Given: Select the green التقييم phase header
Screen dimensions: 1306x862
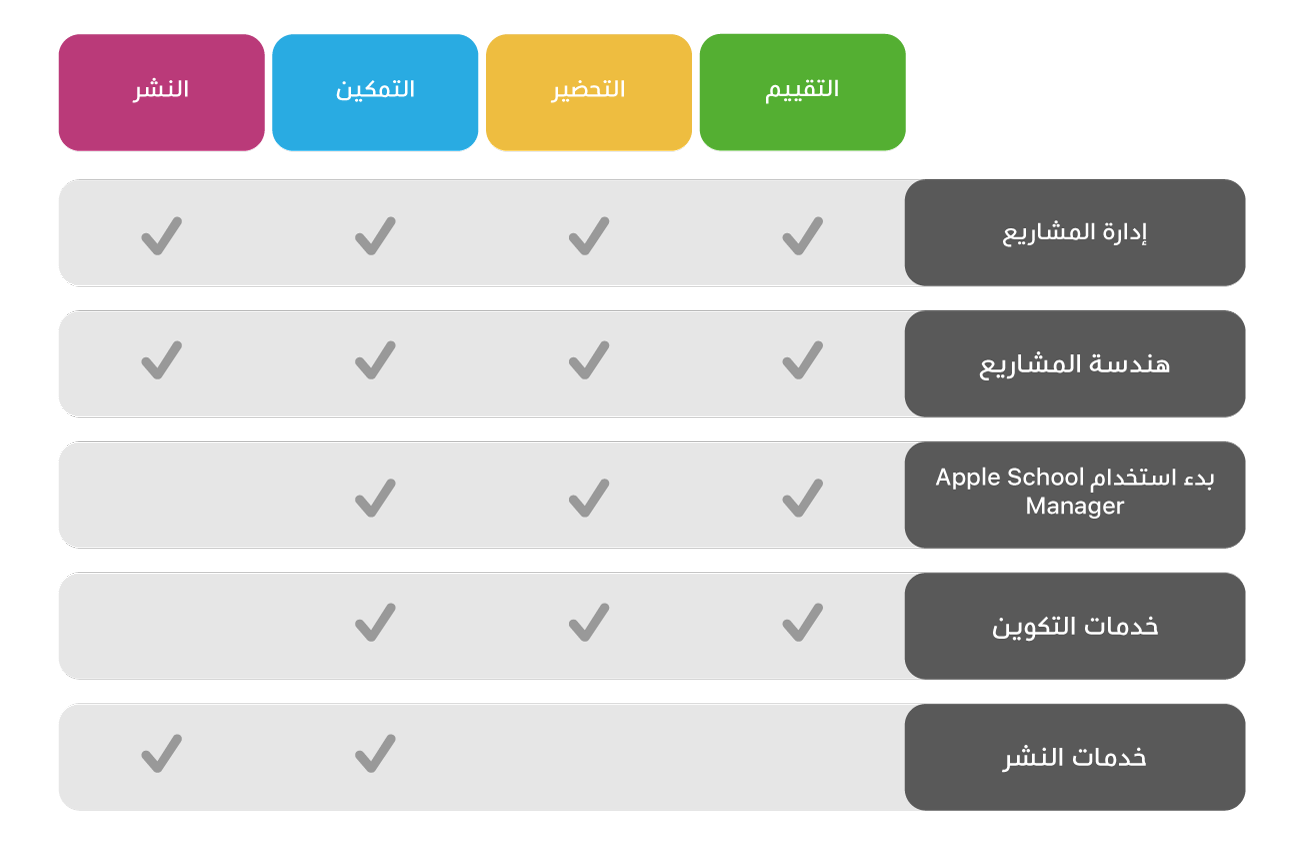Looking at the screenshot, I should click(x=802, y=92).
